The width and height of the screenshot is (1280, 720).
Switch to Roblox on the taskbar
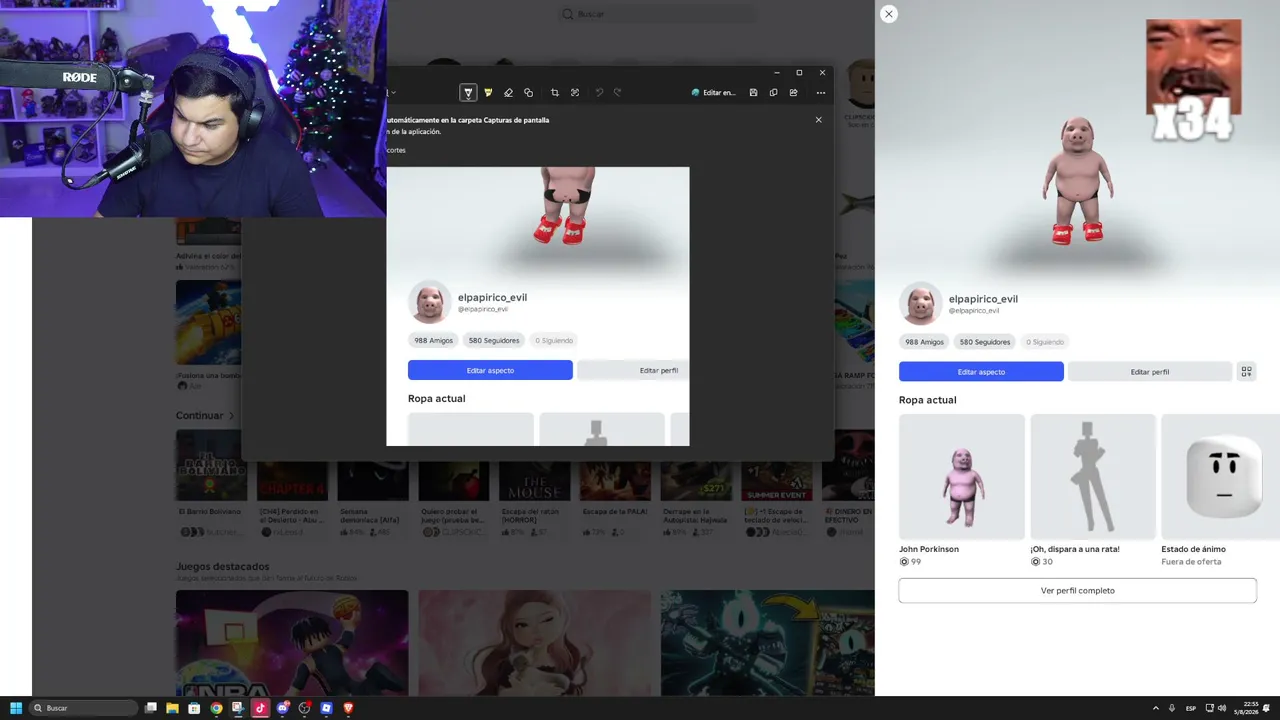(x=326, y=708)
